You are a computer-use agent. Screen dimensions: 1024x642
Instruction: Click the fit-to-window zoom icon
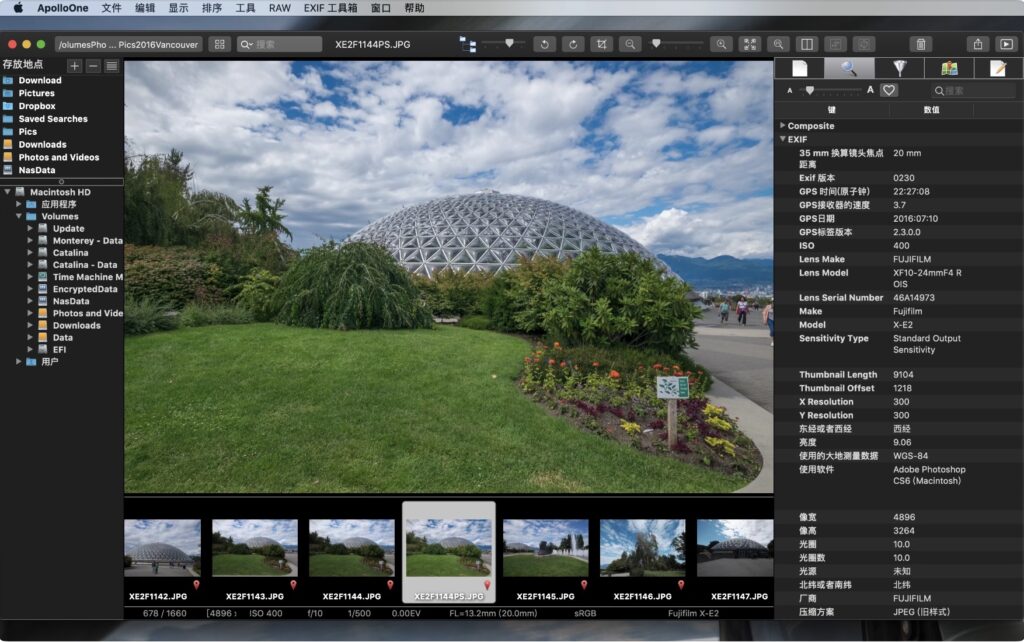point(749,44)
